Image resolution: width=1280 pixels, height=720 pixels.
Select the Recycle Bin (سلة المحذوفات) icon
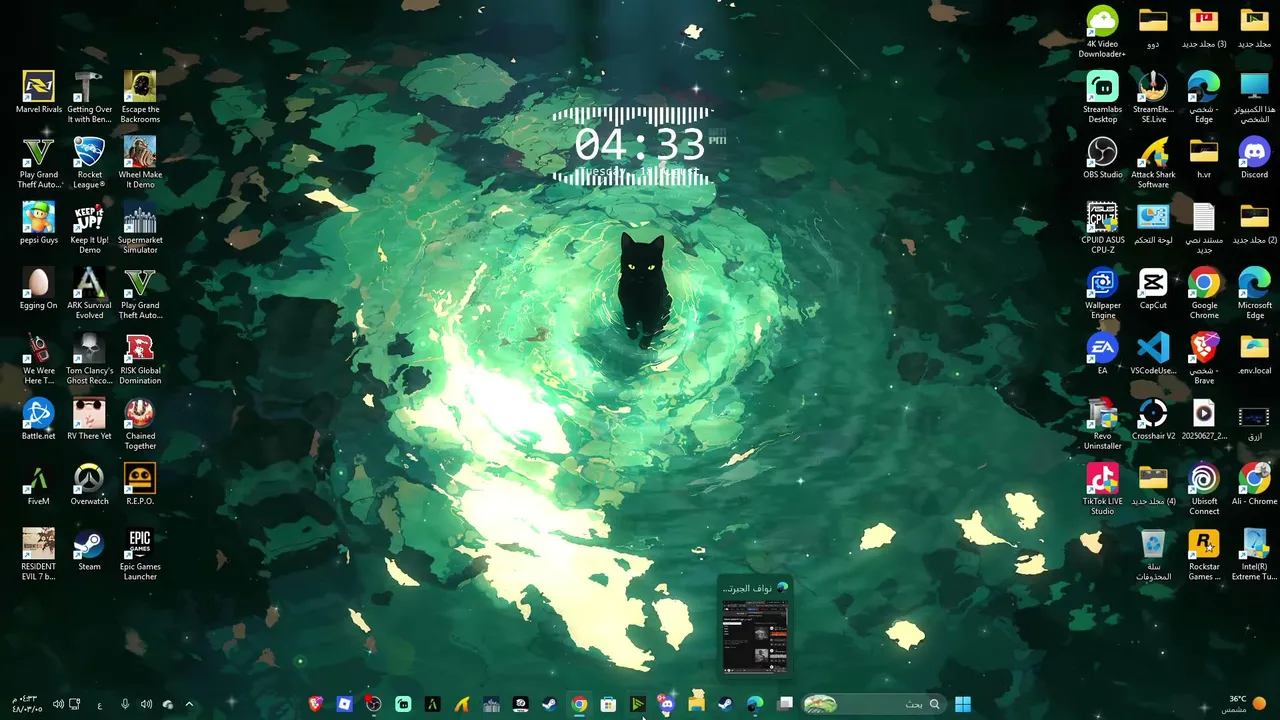coord(1153,555)
